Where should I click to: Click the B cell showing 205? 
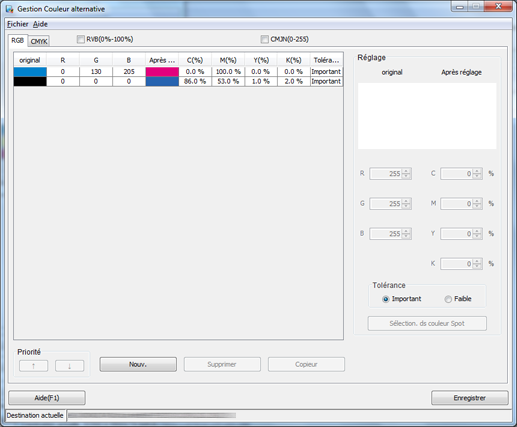tap(129, 72)
